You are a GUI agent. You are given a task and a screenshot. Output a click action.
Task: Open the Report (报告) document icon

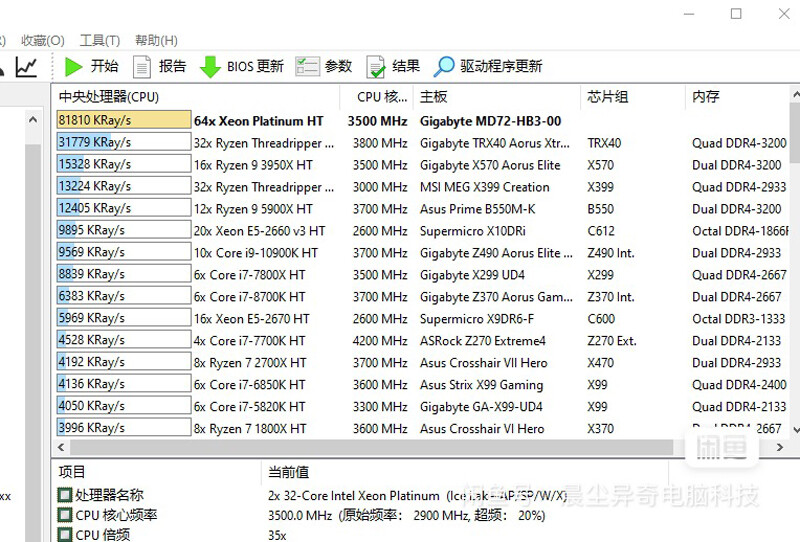(142, 67)
